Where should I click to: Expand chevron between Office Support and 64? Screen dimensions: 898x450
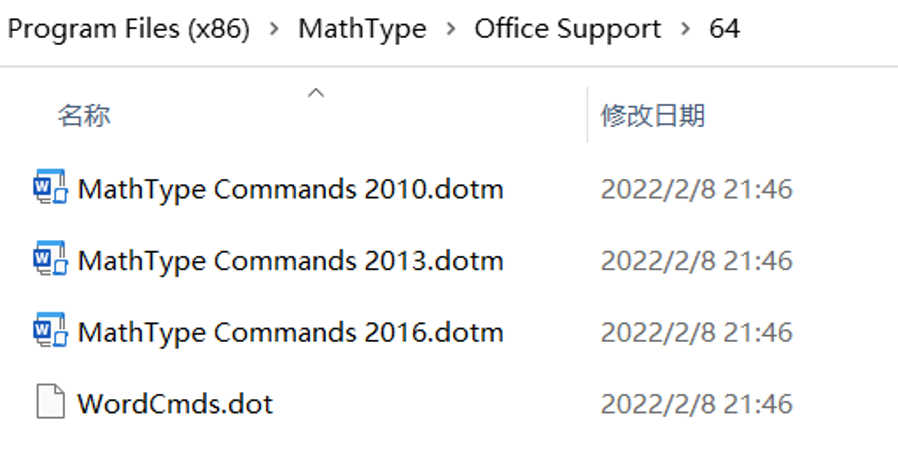[685, 29]
